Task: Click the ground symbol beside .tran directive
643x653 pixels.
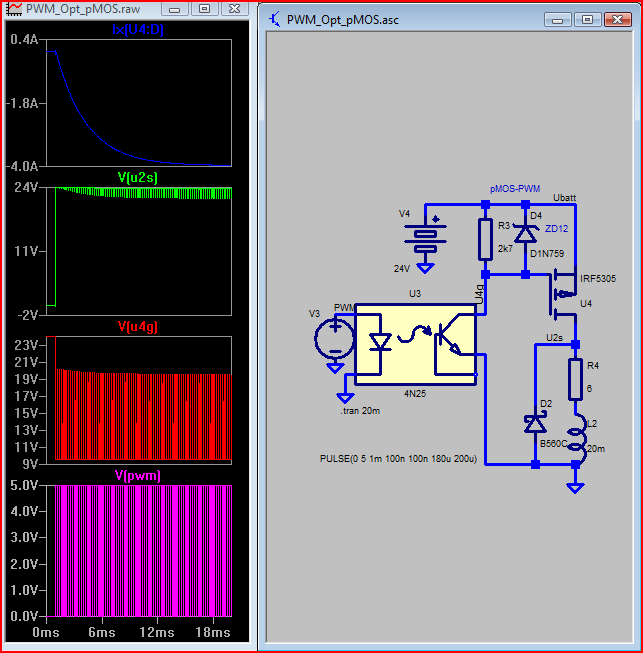Action: pos(345,398)
